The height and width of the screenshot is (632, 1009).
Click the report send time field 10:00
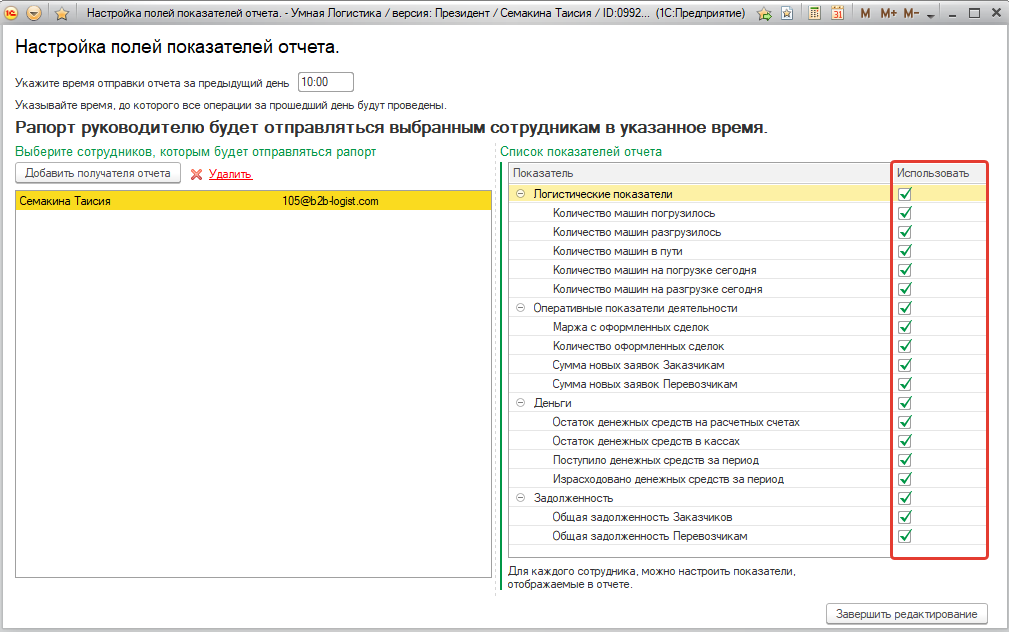coord(326,82)
